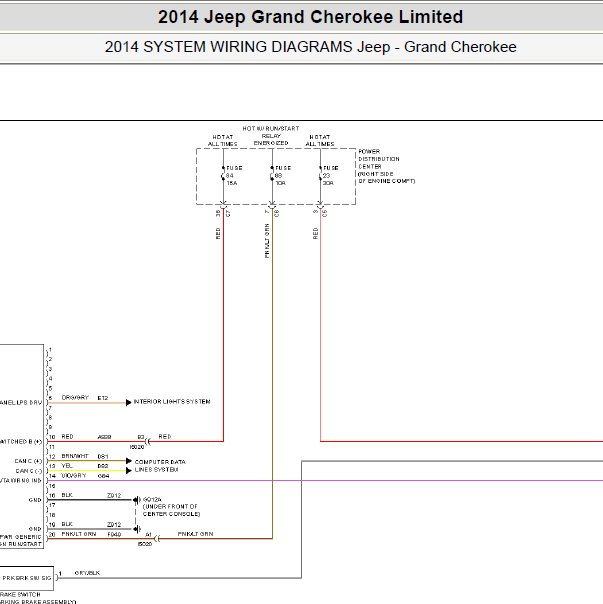This screenshot has width=603, height=604.
Task: Click the 'G912A' ground point label
Action: pyautogui.click(x=152, y=500)
